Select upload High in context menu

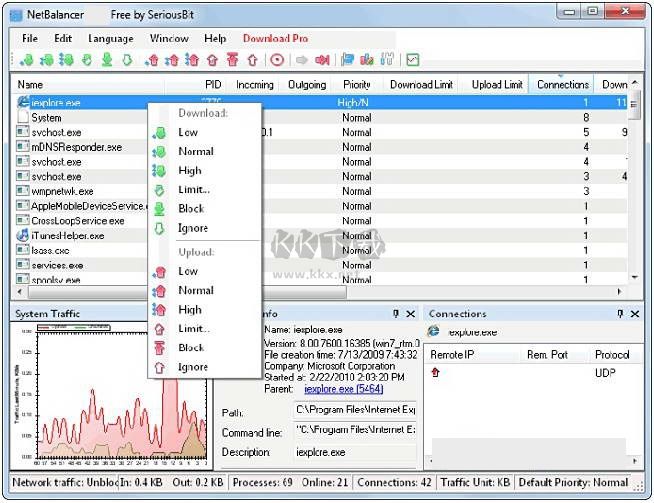click(x=189, y=310)
